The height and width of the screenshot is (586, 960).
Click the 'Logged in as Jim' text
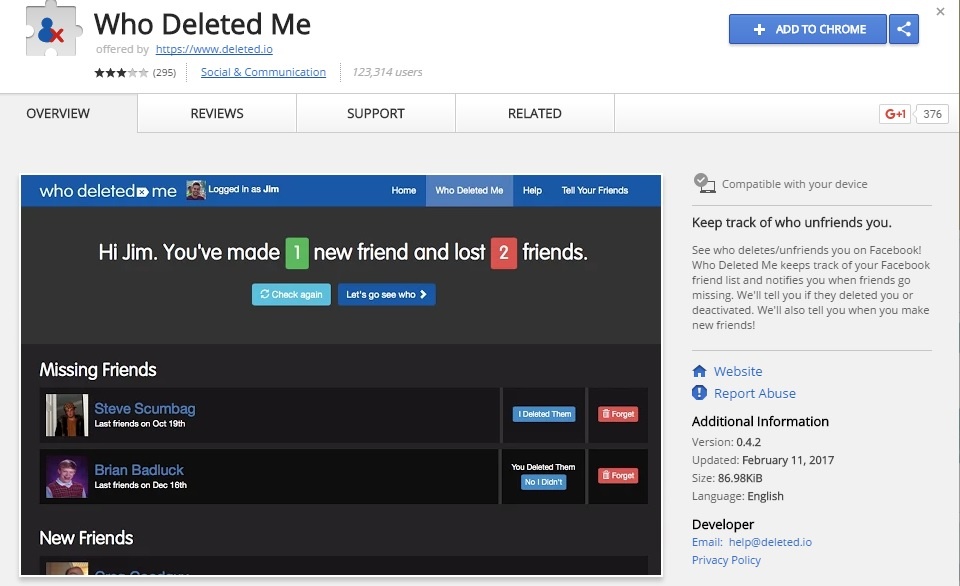tap(244, 189)
